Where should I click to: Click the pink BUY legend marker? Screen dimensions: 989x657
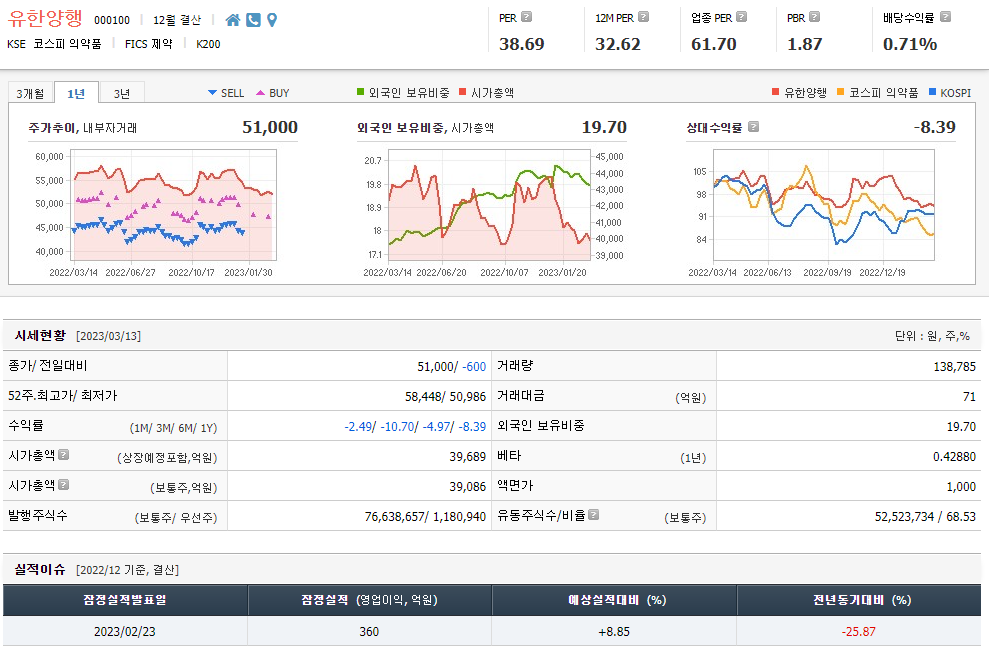pos(260,93)
